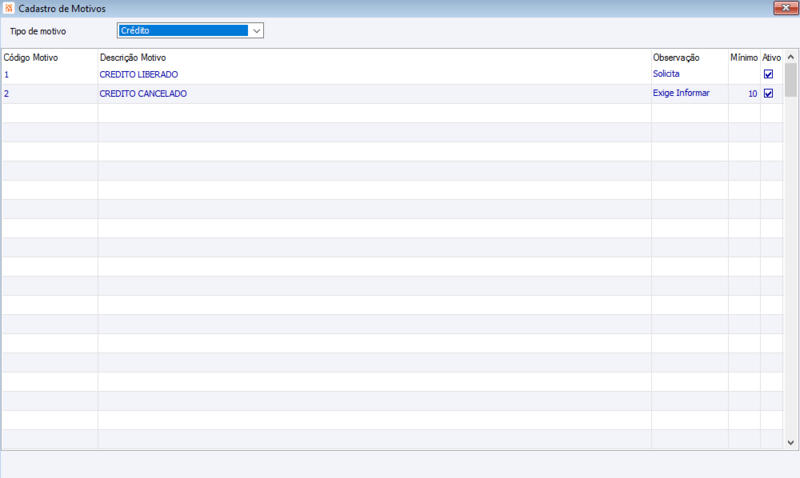The width and height of the screenshot is (800, 478).
Task: Click the scrollbar up arrow
Action: 791,57
